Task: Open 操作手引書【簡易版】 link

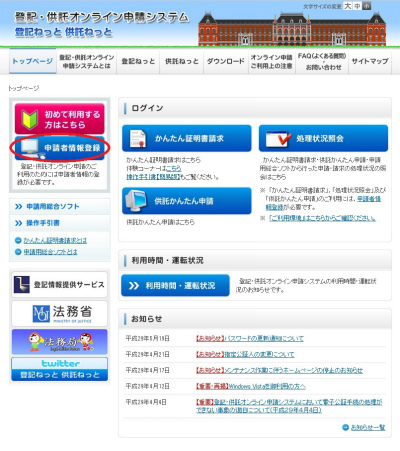Action: point(153,177)
